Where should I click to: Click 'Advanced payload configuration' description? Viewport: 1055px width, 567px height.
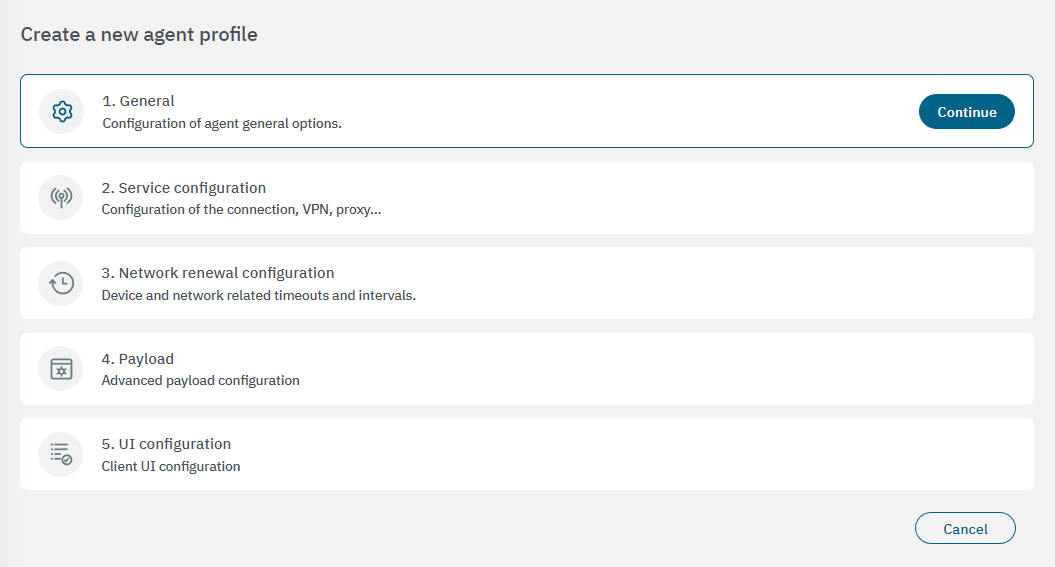tap(200, 381)
